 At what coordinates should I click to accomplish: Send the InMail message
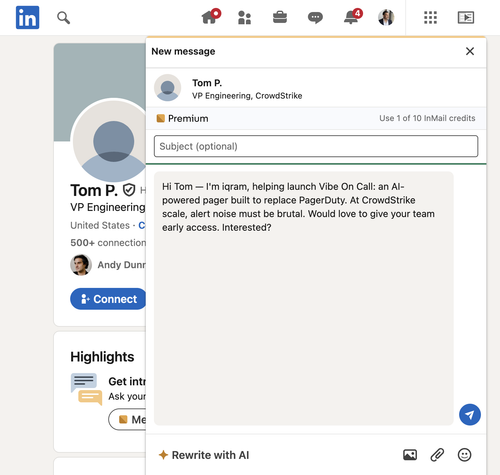[x=470, y=415]
